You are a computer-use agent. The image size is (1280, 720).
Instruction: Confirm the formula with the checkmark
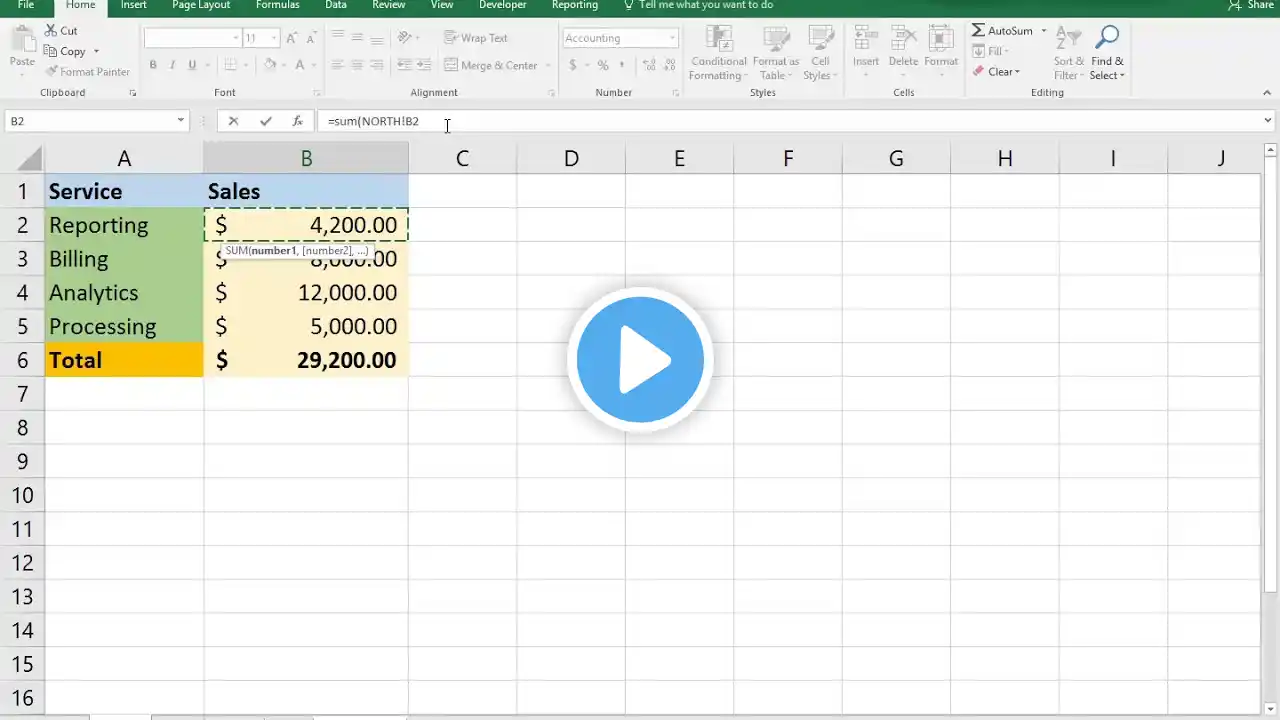[x=265, y=121]
